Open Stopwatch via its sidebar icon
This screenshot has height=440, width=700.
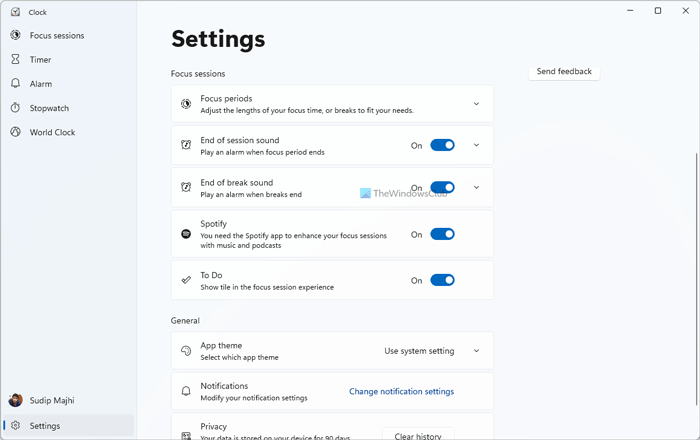(x=16, y=108)
